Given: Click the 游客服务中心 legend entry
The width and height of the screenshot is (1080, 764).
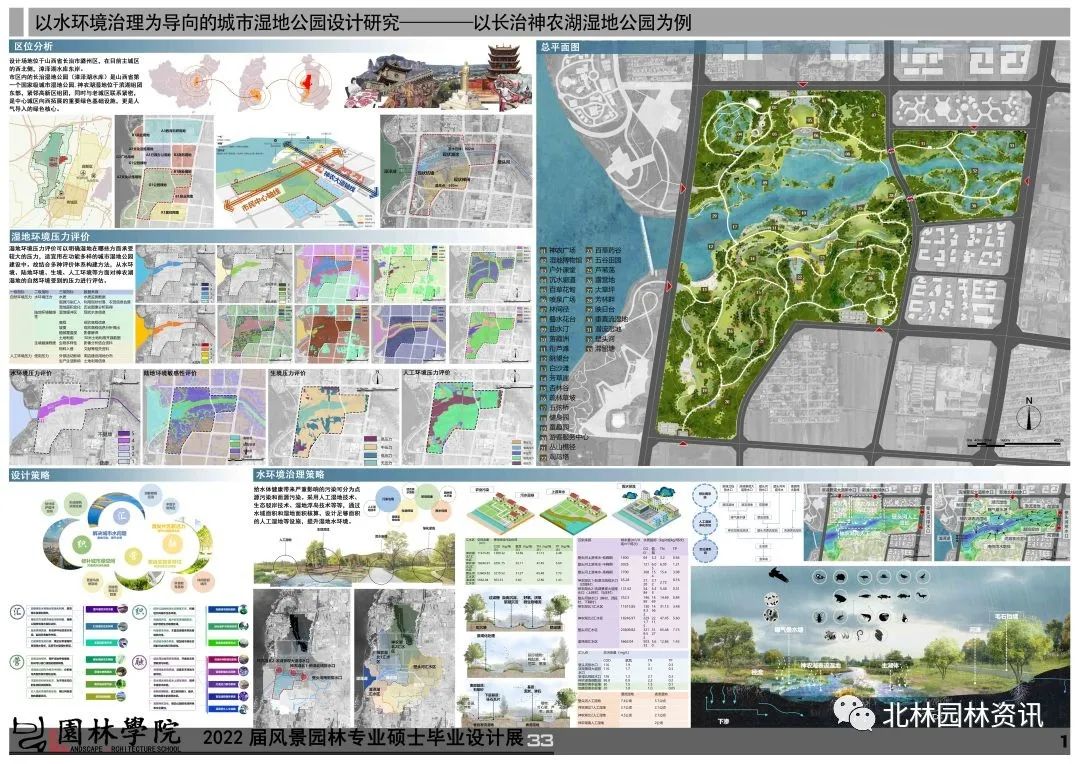Looking at the screenshot, I should click(573, 435).
